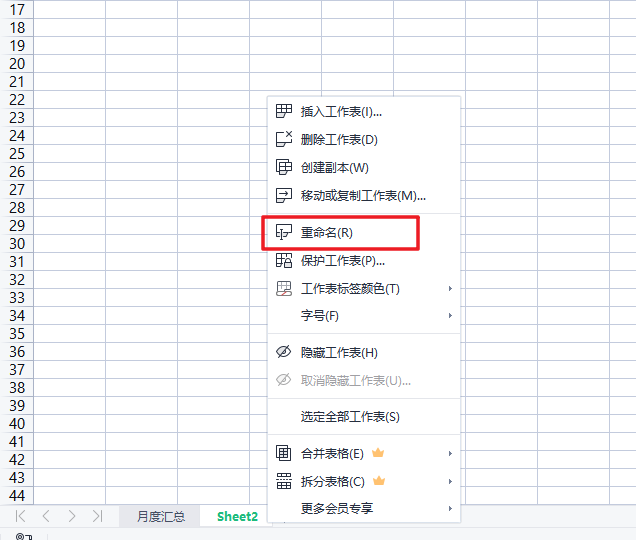Expand the 合并表格(E) submenu arrow
The width and height of the screenshot is (636, 540).
(450, 453)
